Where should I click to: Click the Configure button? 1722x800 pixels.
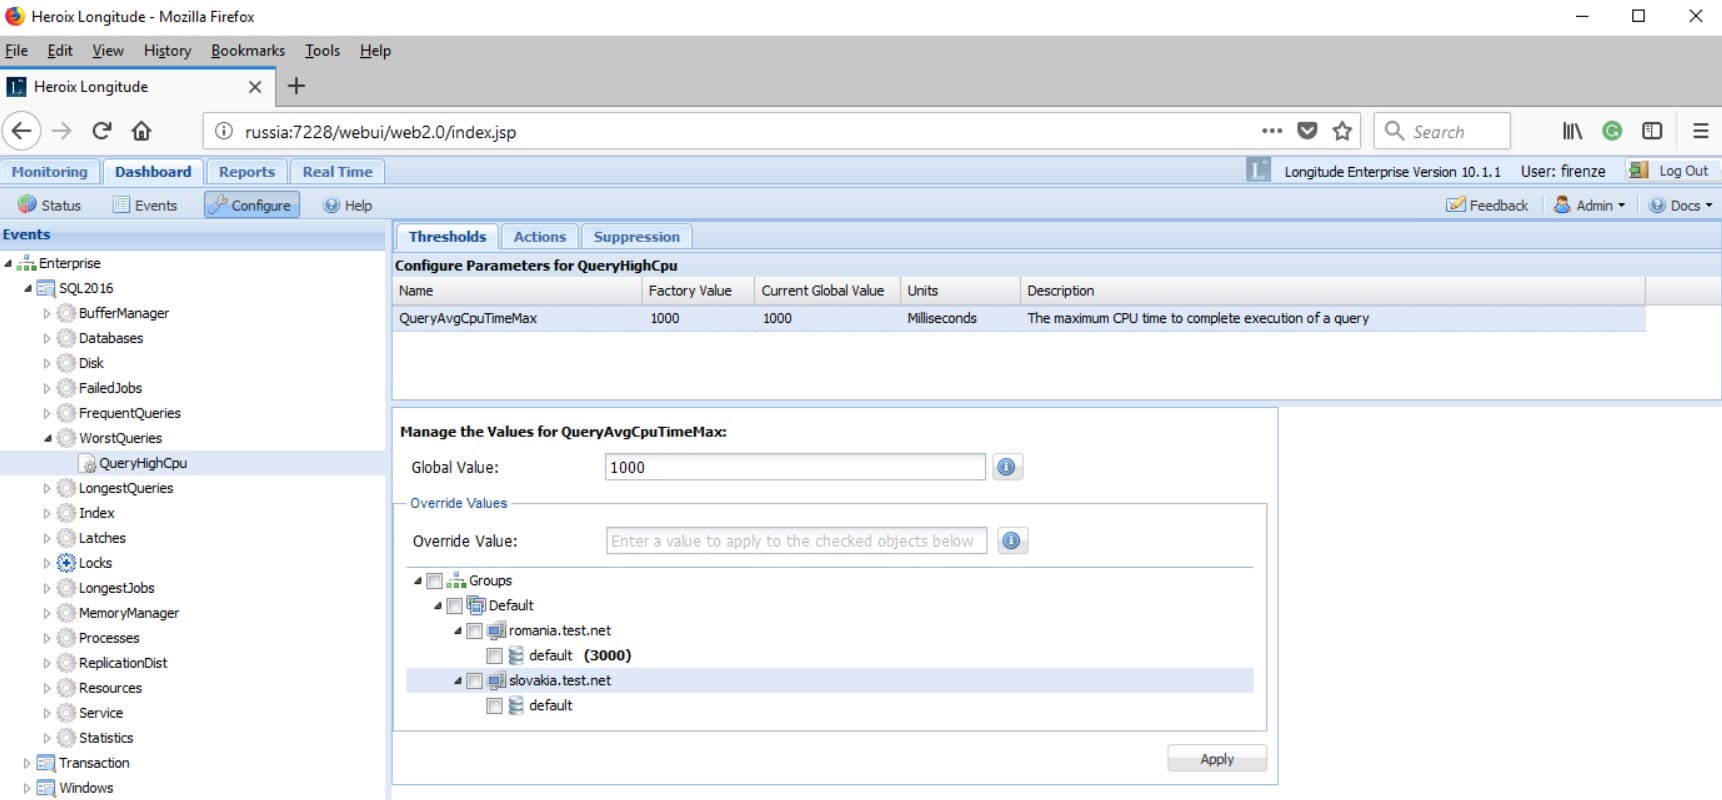pyautogui.click(x=252, y=205)
